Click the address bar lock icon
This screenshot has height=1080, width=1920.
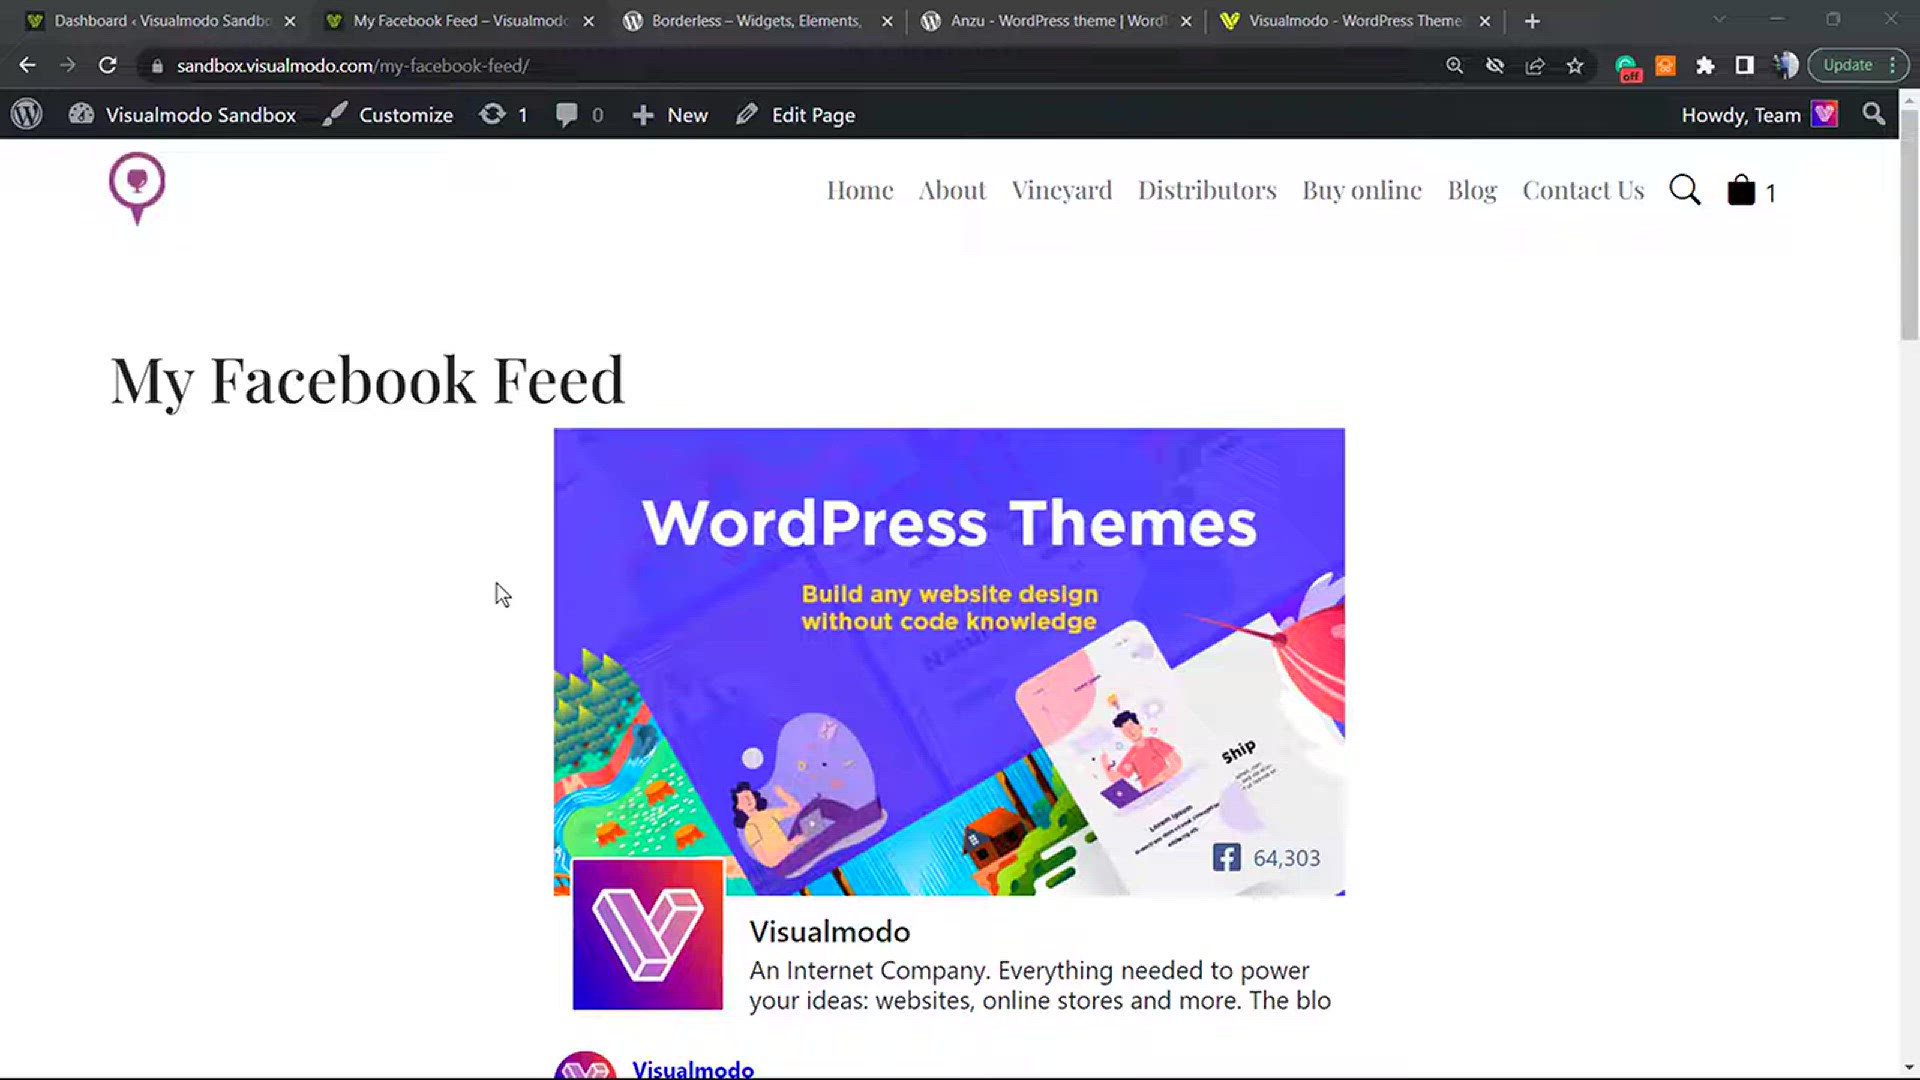point(157,66)
